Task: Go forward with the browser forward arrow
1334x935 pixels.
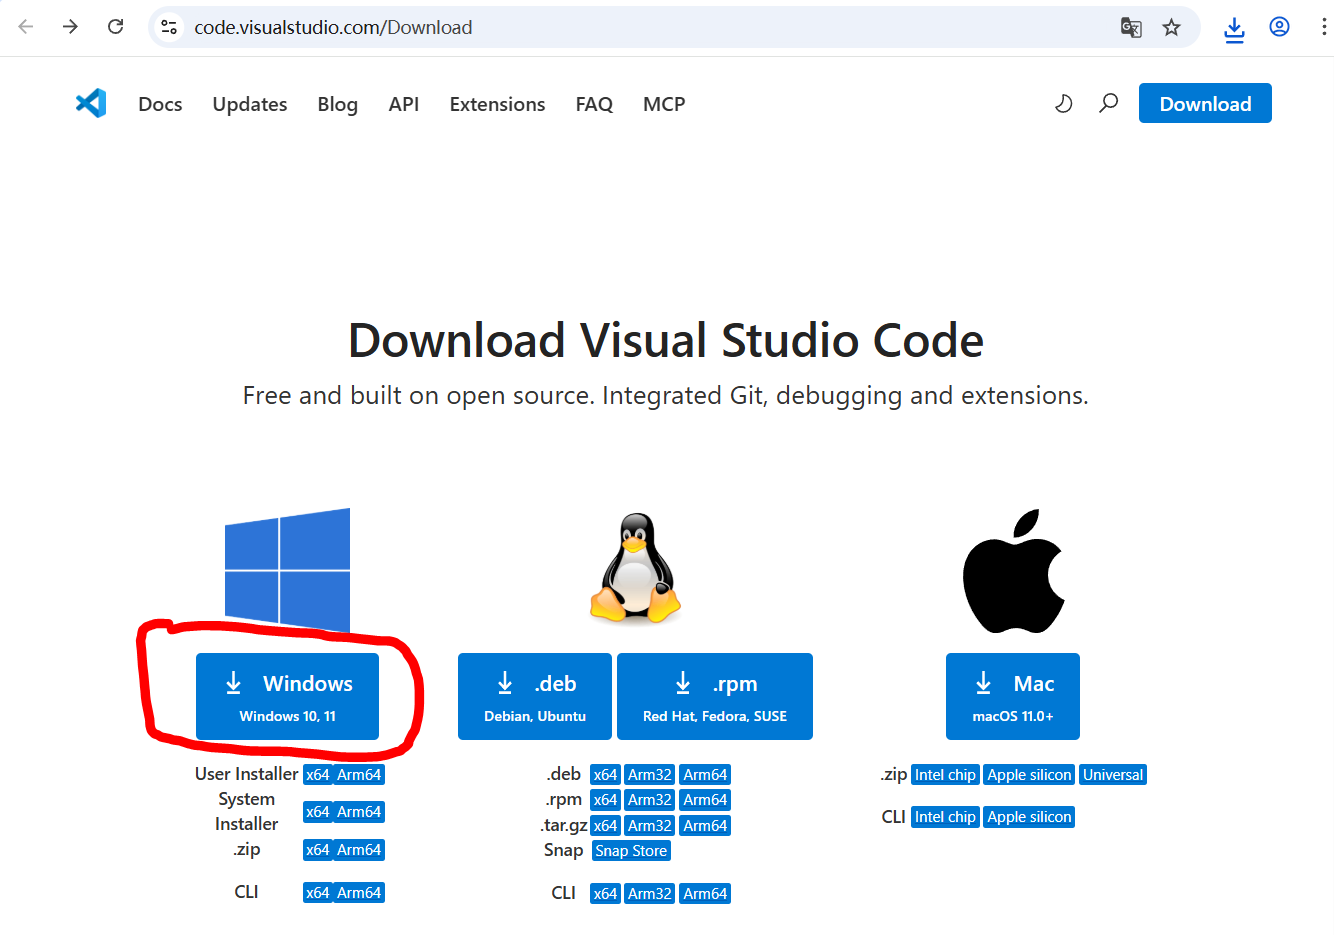Action: [70, 27]
